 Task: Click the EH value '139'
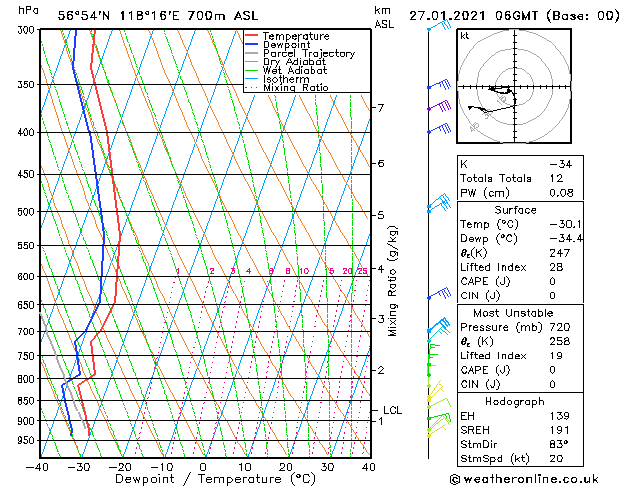point(560,416)
